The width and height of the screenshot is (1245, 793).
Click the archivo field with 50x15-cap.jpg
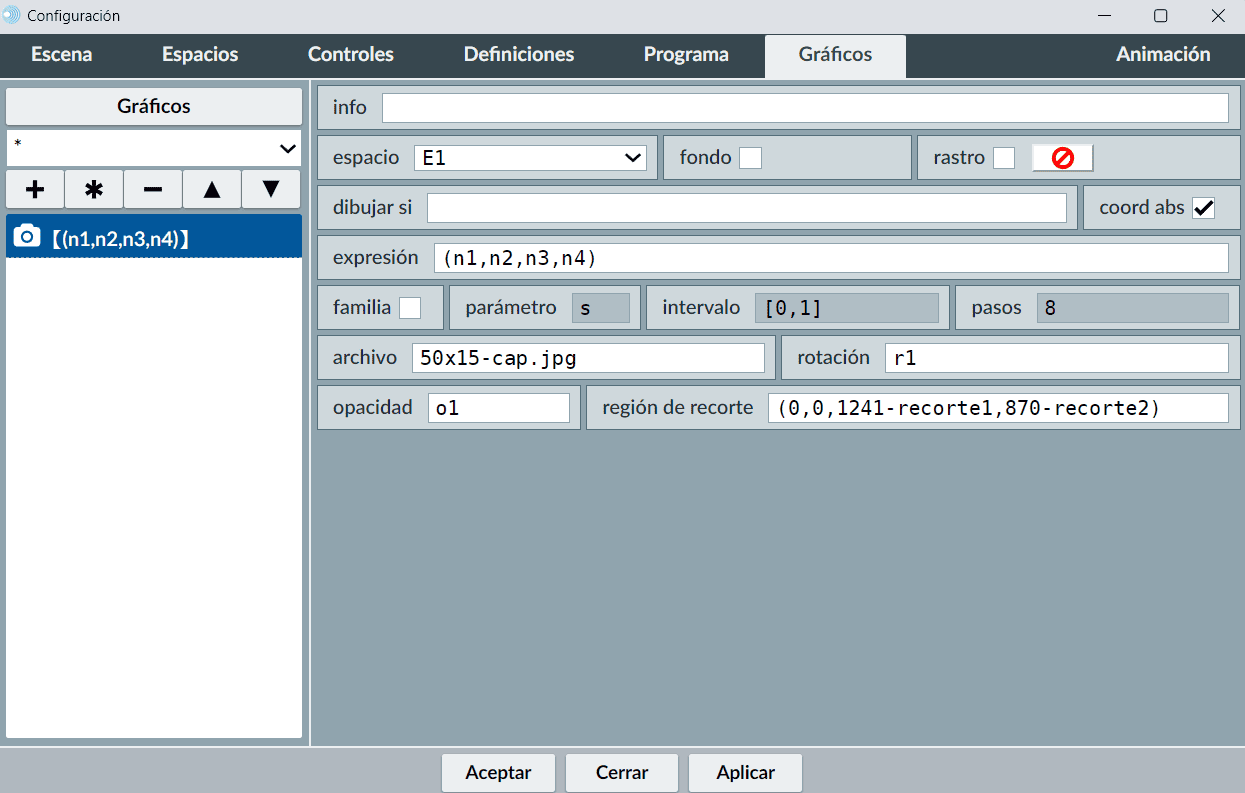[x=588, y=358]
